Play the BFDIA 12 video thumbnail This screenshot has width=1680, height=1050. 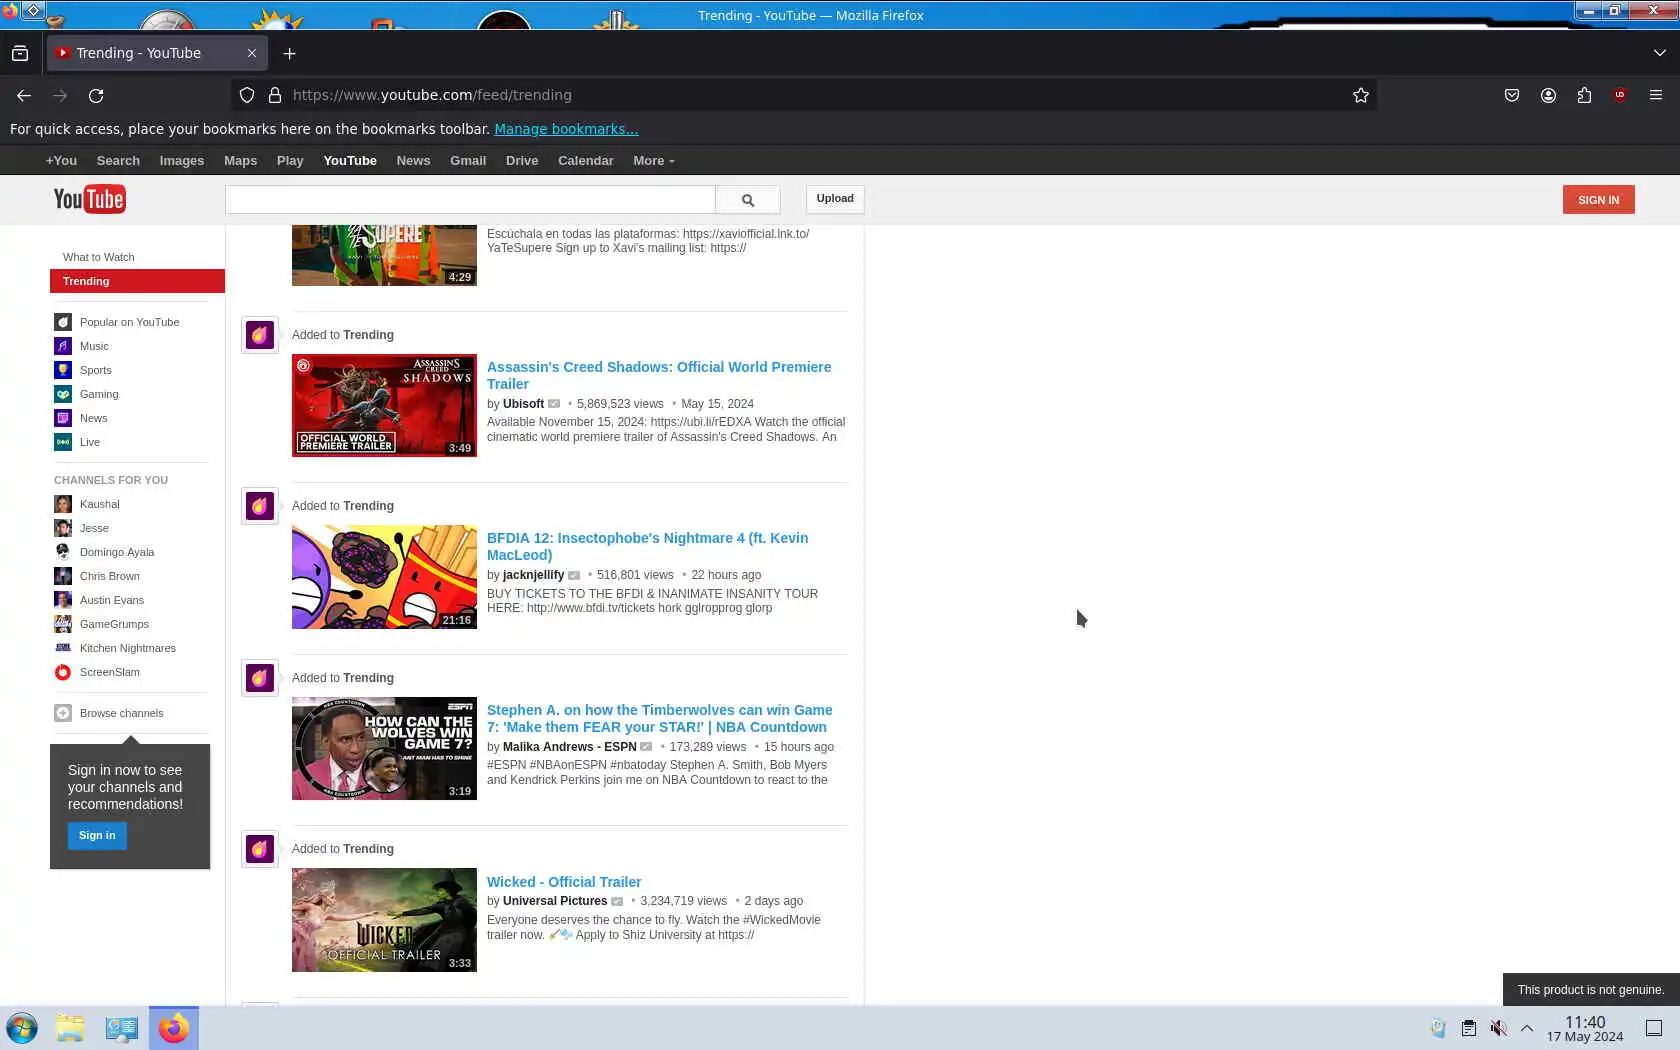[x=384, y=577]
